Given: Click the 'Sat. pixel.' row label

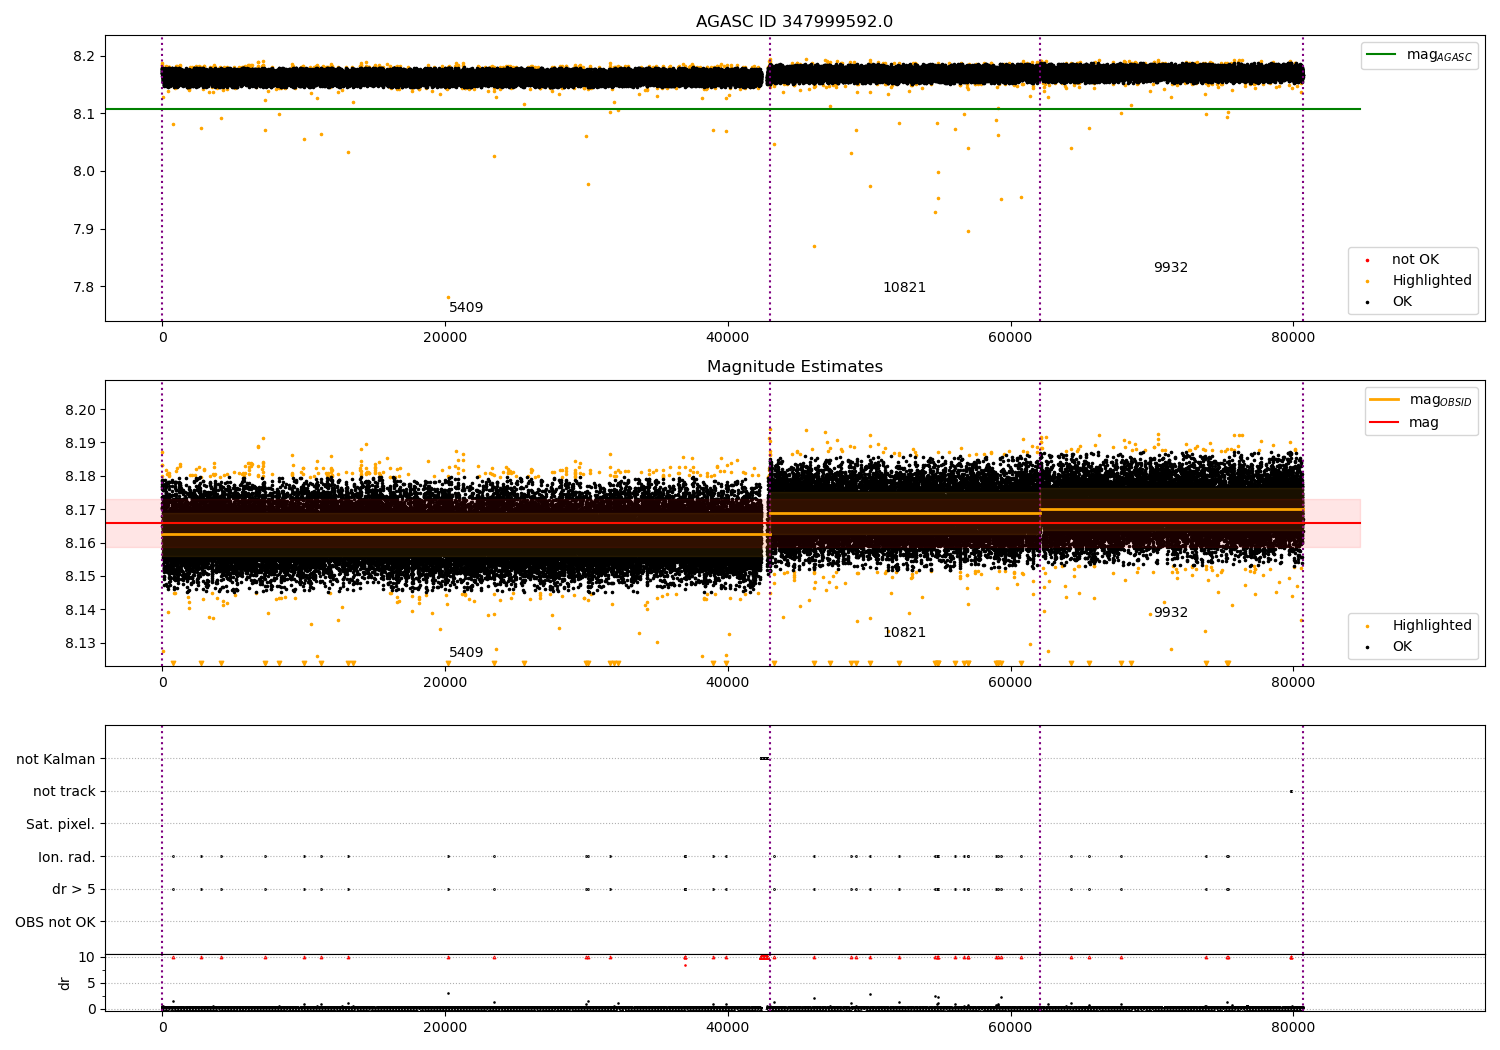Looking at the screenshot, I should (61, 824).
